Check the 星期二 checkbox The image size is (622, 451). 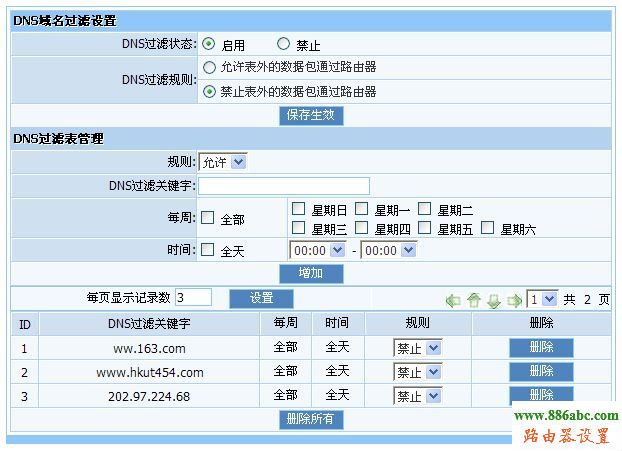424,208
